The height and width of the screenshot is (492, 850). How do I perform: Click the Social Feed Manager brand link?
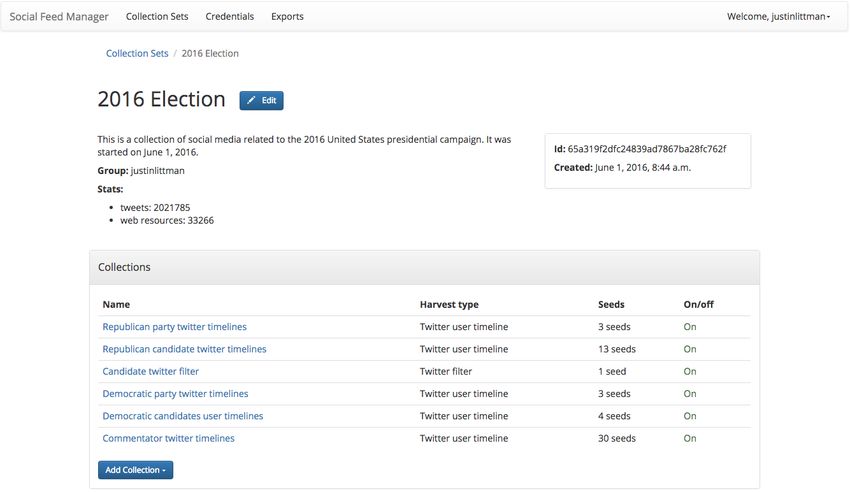(x=59, y=16)
